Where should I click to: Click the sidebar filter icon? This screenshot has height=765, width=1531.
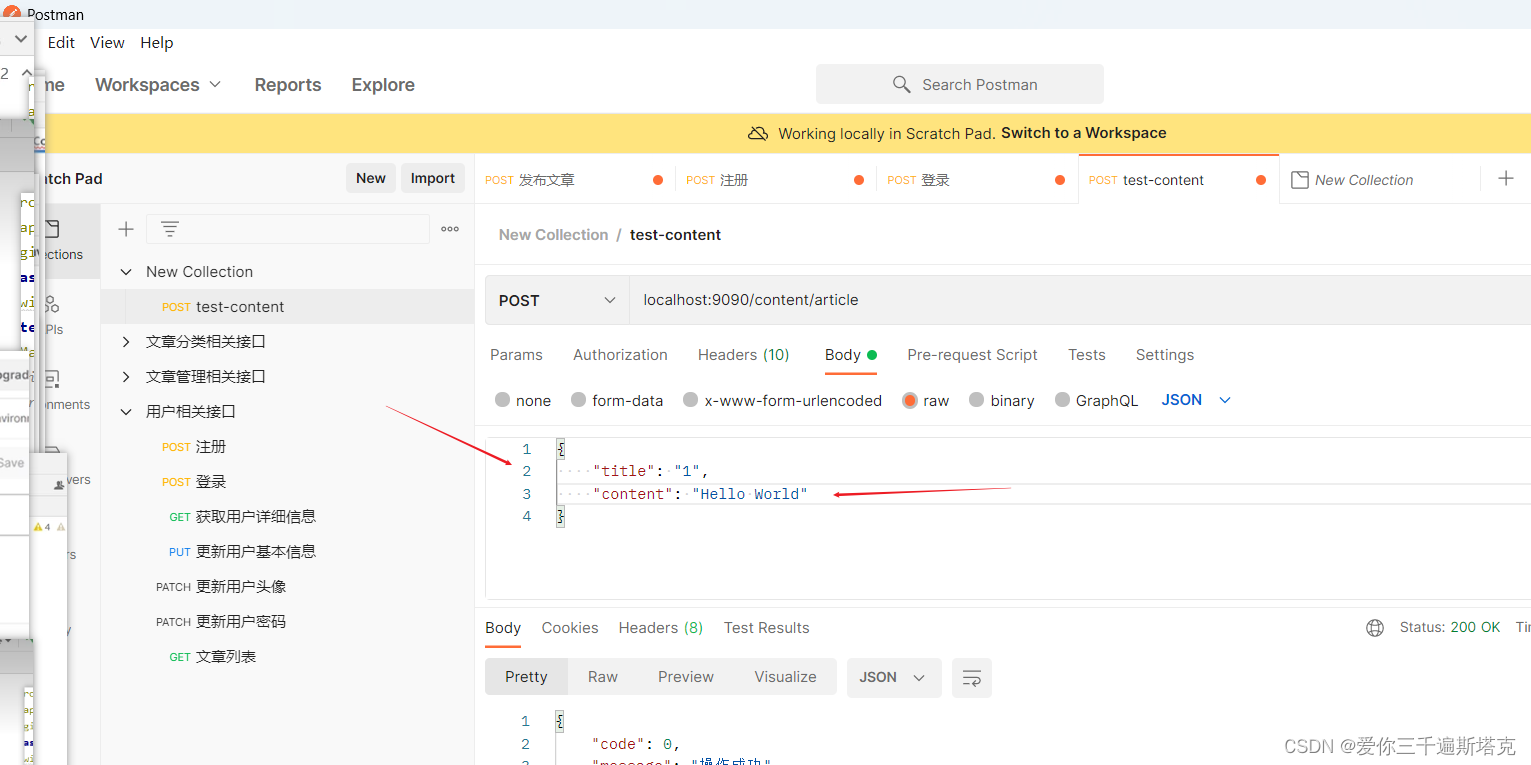click(170, 229)
